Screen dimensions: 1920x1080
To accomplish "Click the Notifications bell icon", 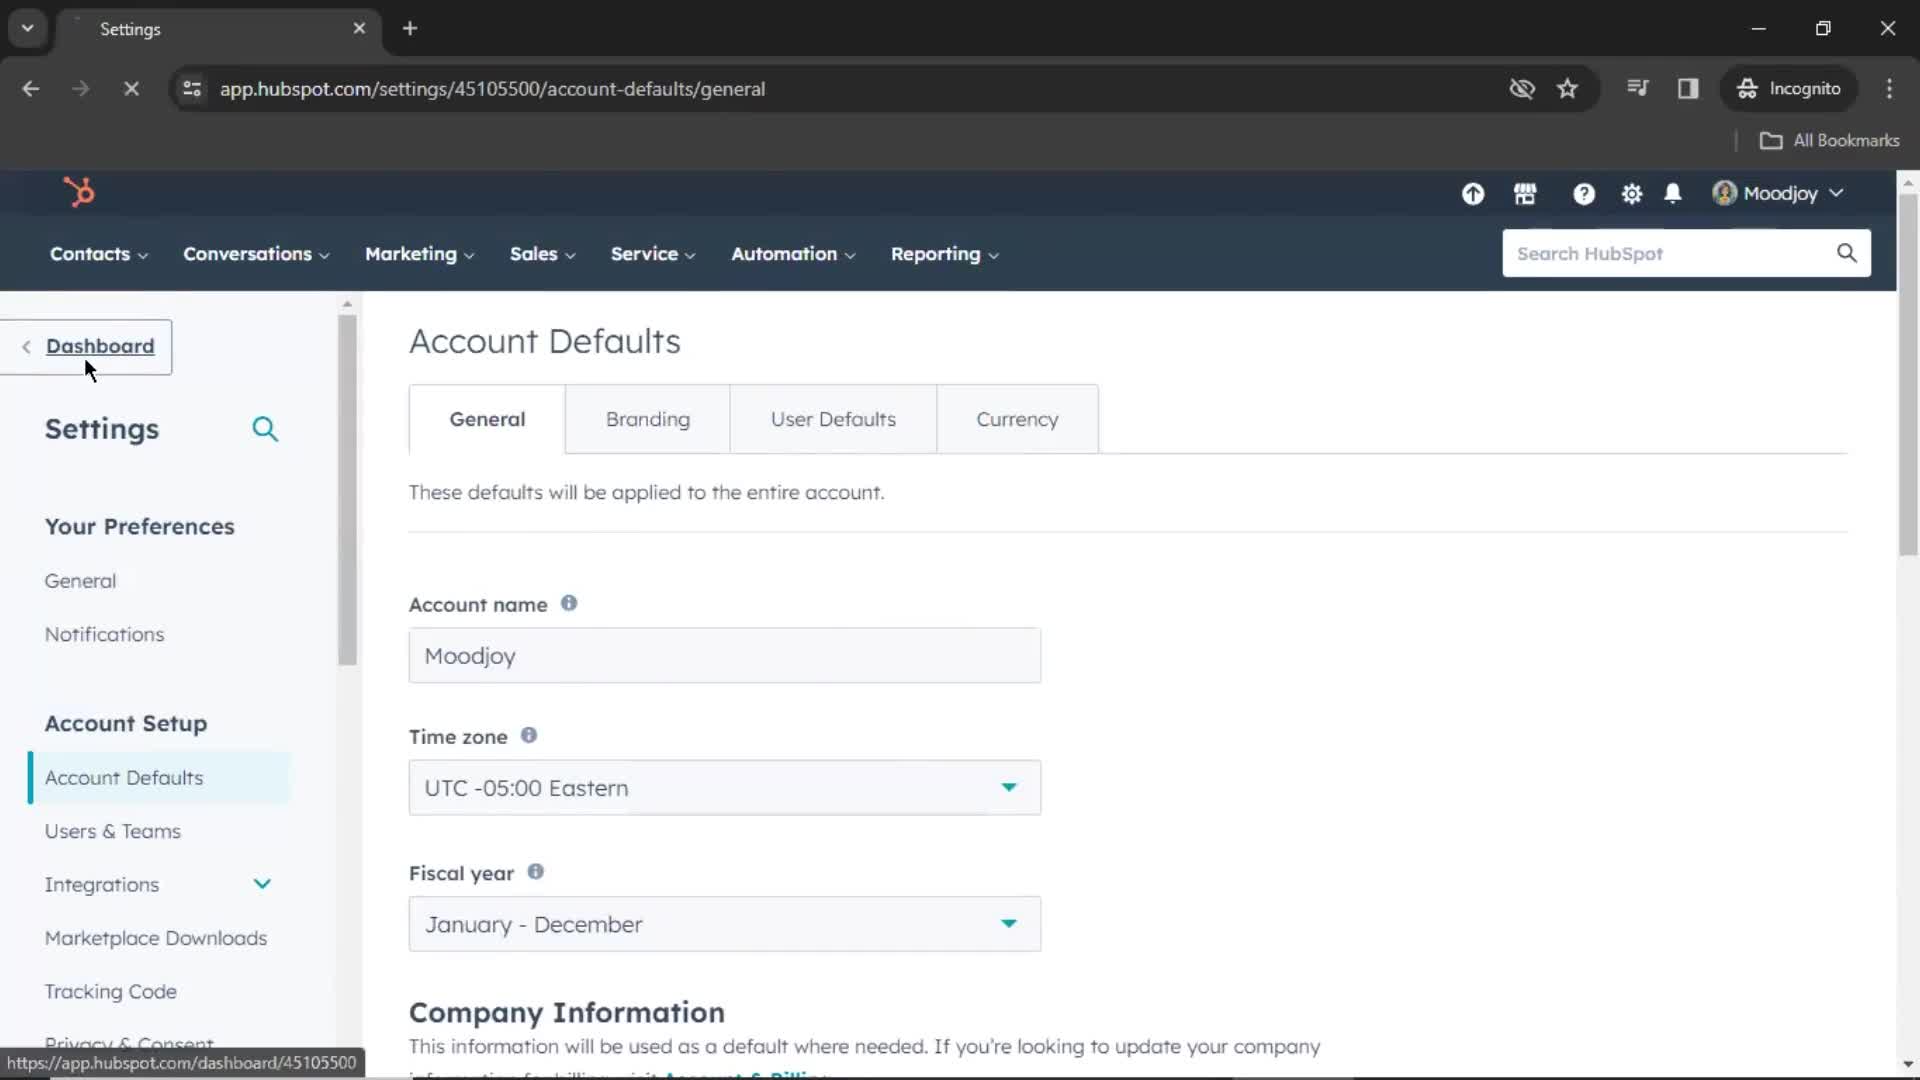I will [x=1673, y=194].
